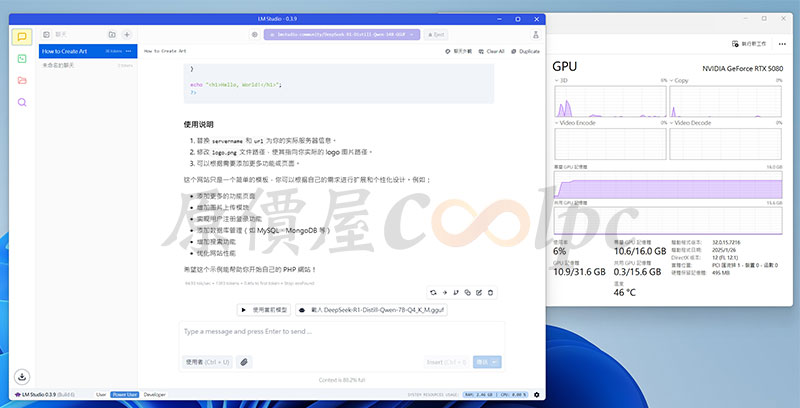Open app settings gear in status bar

[536, 394]
